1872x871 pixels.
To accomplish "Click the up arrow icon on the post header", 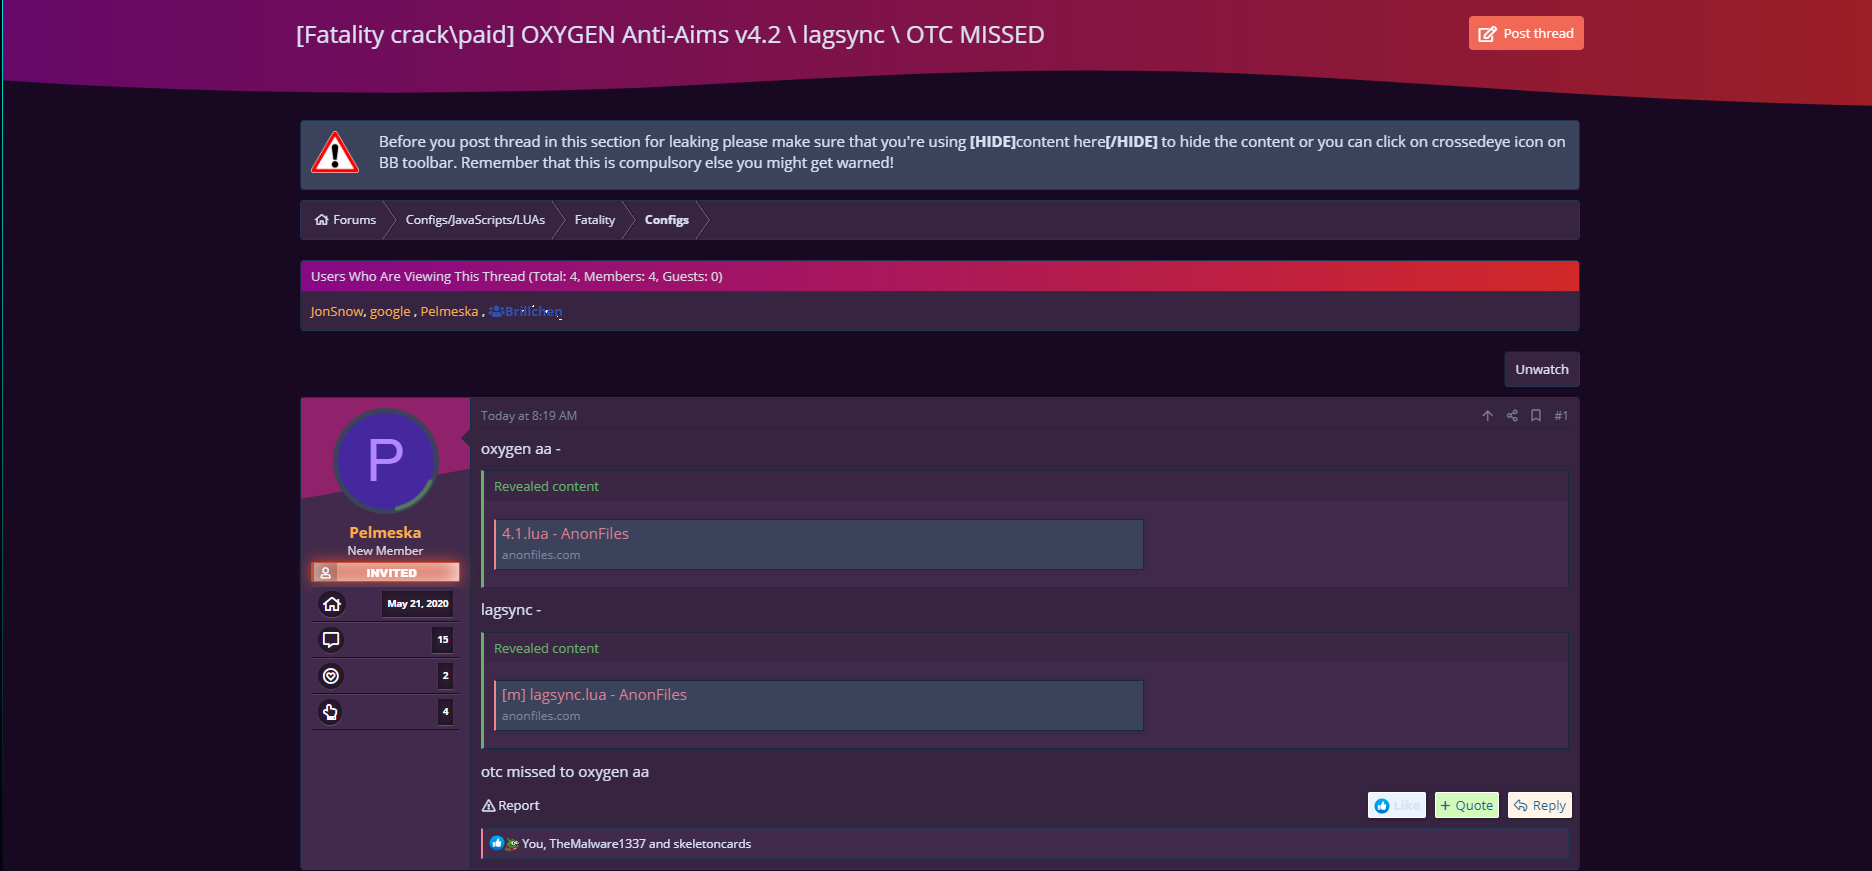I will pos(1488,416).
